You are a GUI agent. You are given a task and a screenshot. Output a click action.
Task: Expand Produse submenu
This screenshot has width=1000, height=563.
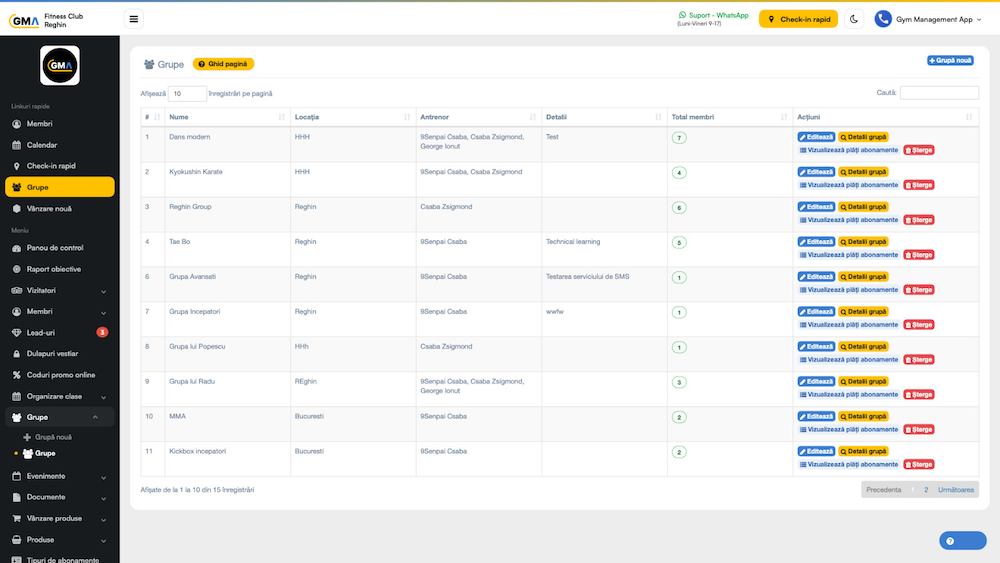point(60,539)
